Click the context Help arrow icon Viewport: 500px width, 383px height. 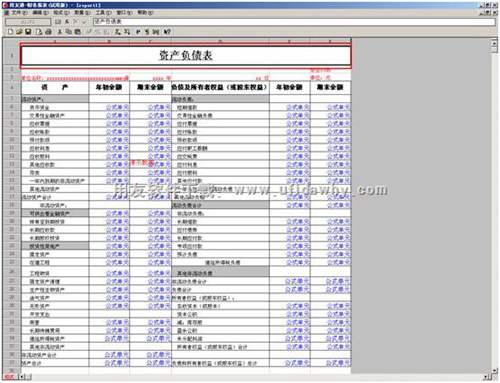(167, 32)
